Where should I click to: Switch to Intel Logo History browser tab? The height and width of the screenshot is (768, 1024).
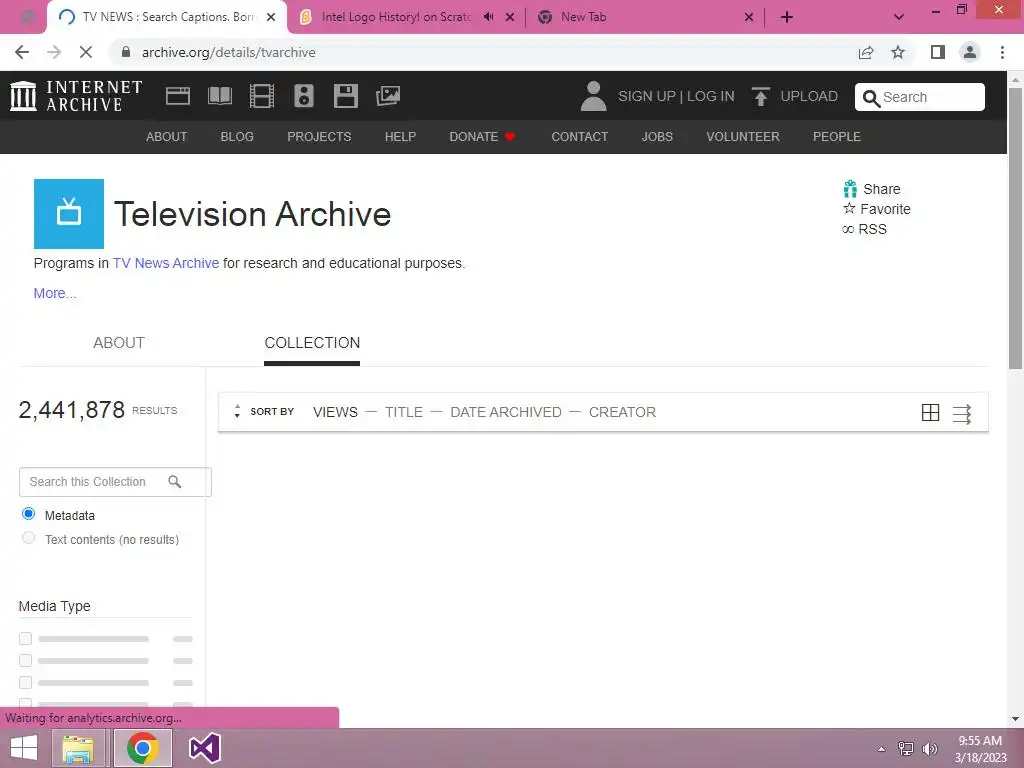click(x=395, y=17)
